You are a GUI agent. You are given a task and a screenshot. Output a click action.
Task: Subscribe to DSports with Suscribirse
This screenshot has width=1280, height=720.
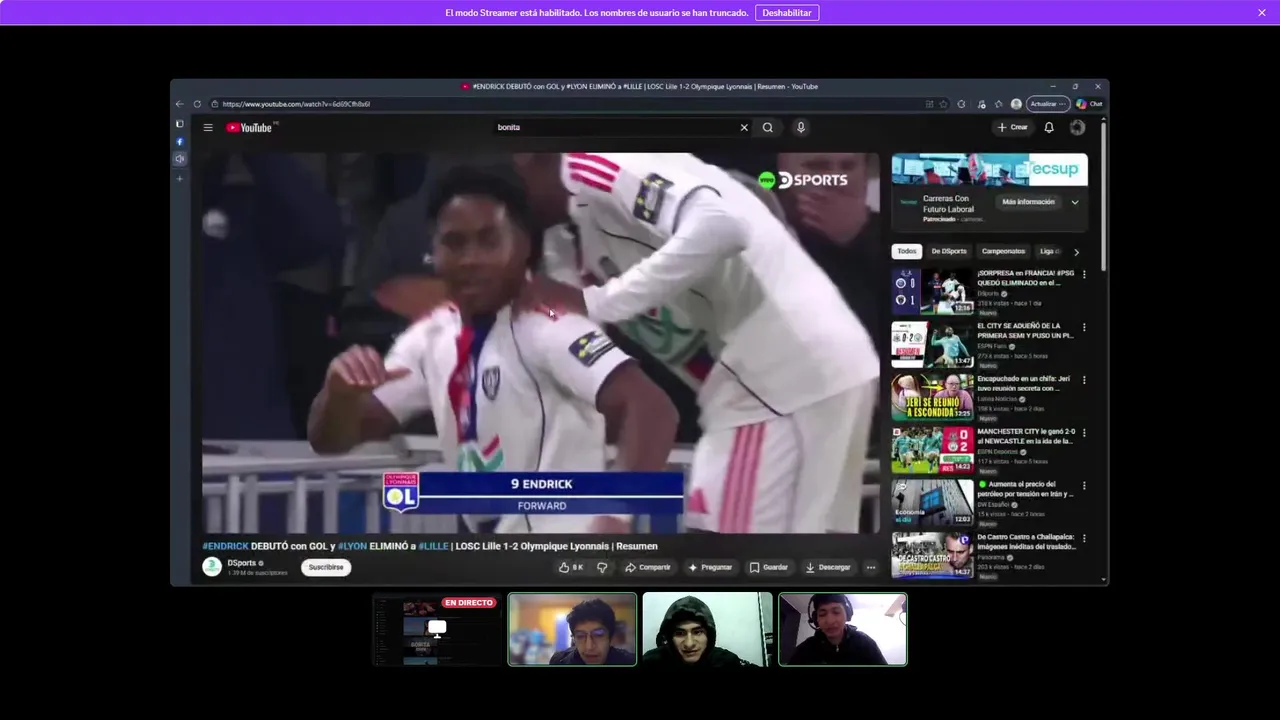326,567
